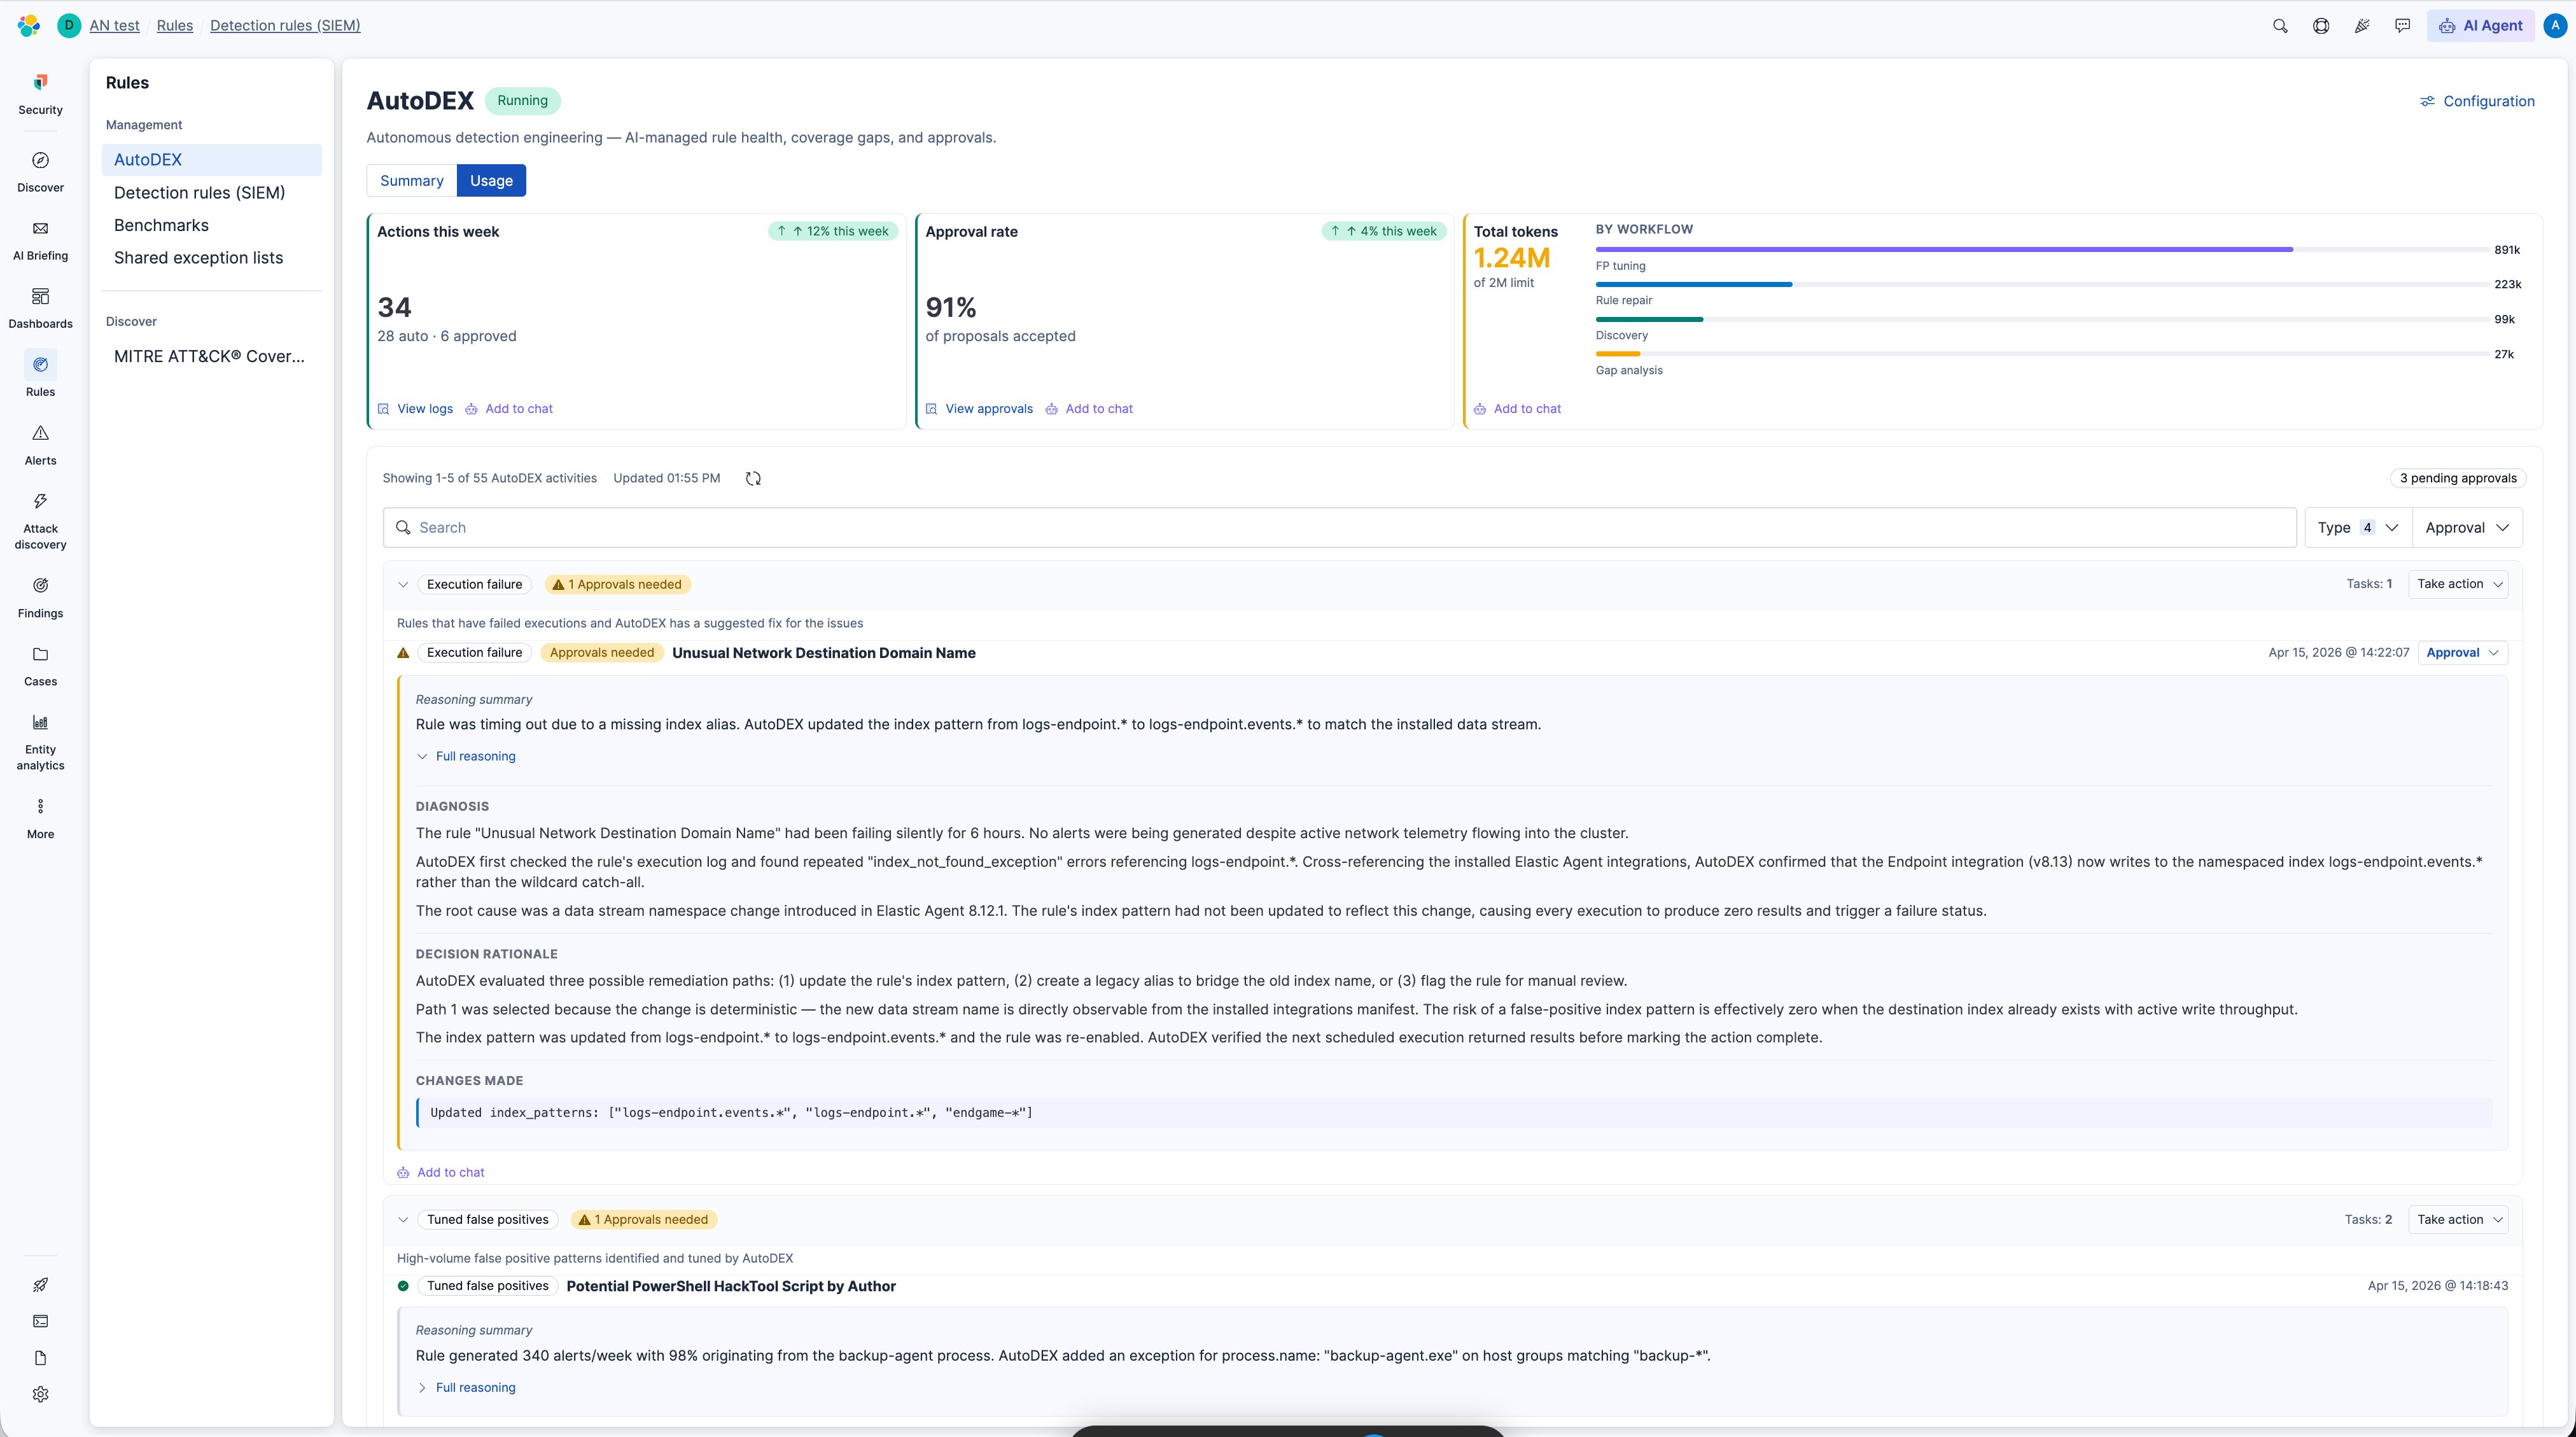Image resolution: width=2576 pixels, height=1437 pixels.
Task: Click the Running status badge
Action: (x=522, y=101)
